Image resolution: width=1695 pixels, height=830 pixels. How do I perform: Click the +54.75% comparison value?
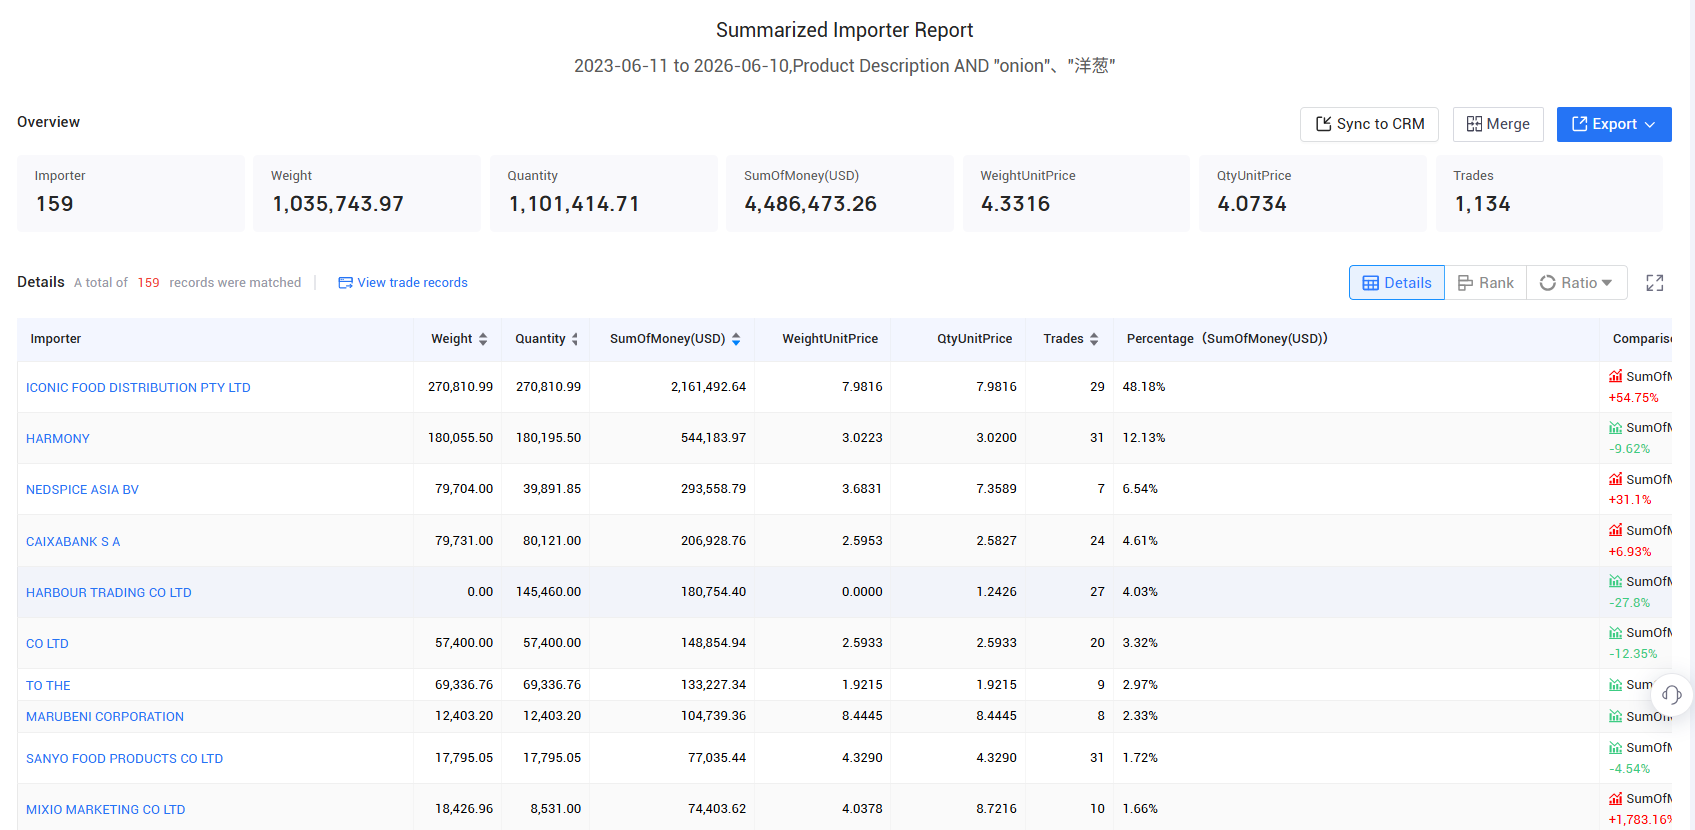[x=1633, y=398]
